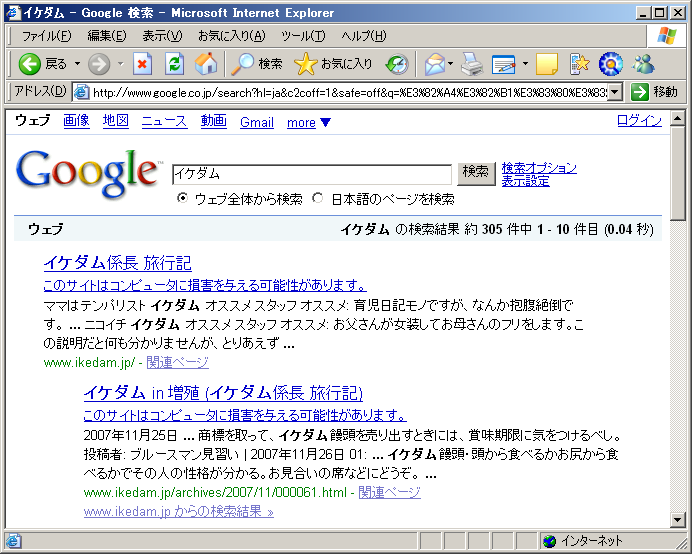Open www.ikedam.jp からの検索結果 link
Screen dimensions: 692x554
point(179,512)
